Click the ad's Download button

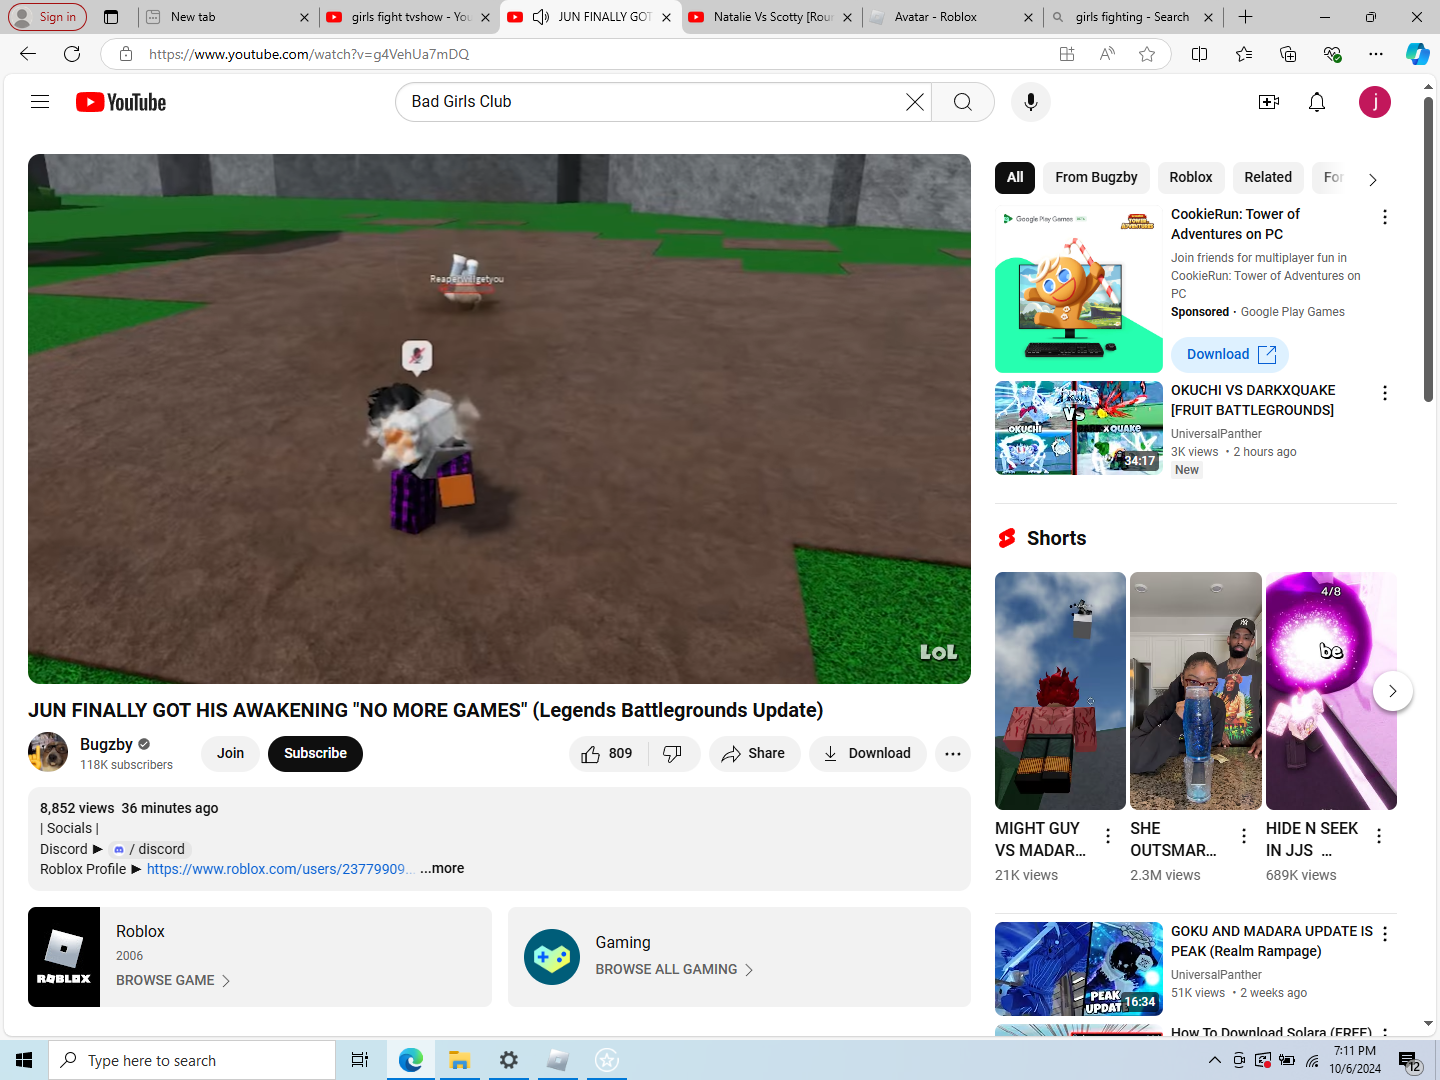click(x=1230, y=355)
